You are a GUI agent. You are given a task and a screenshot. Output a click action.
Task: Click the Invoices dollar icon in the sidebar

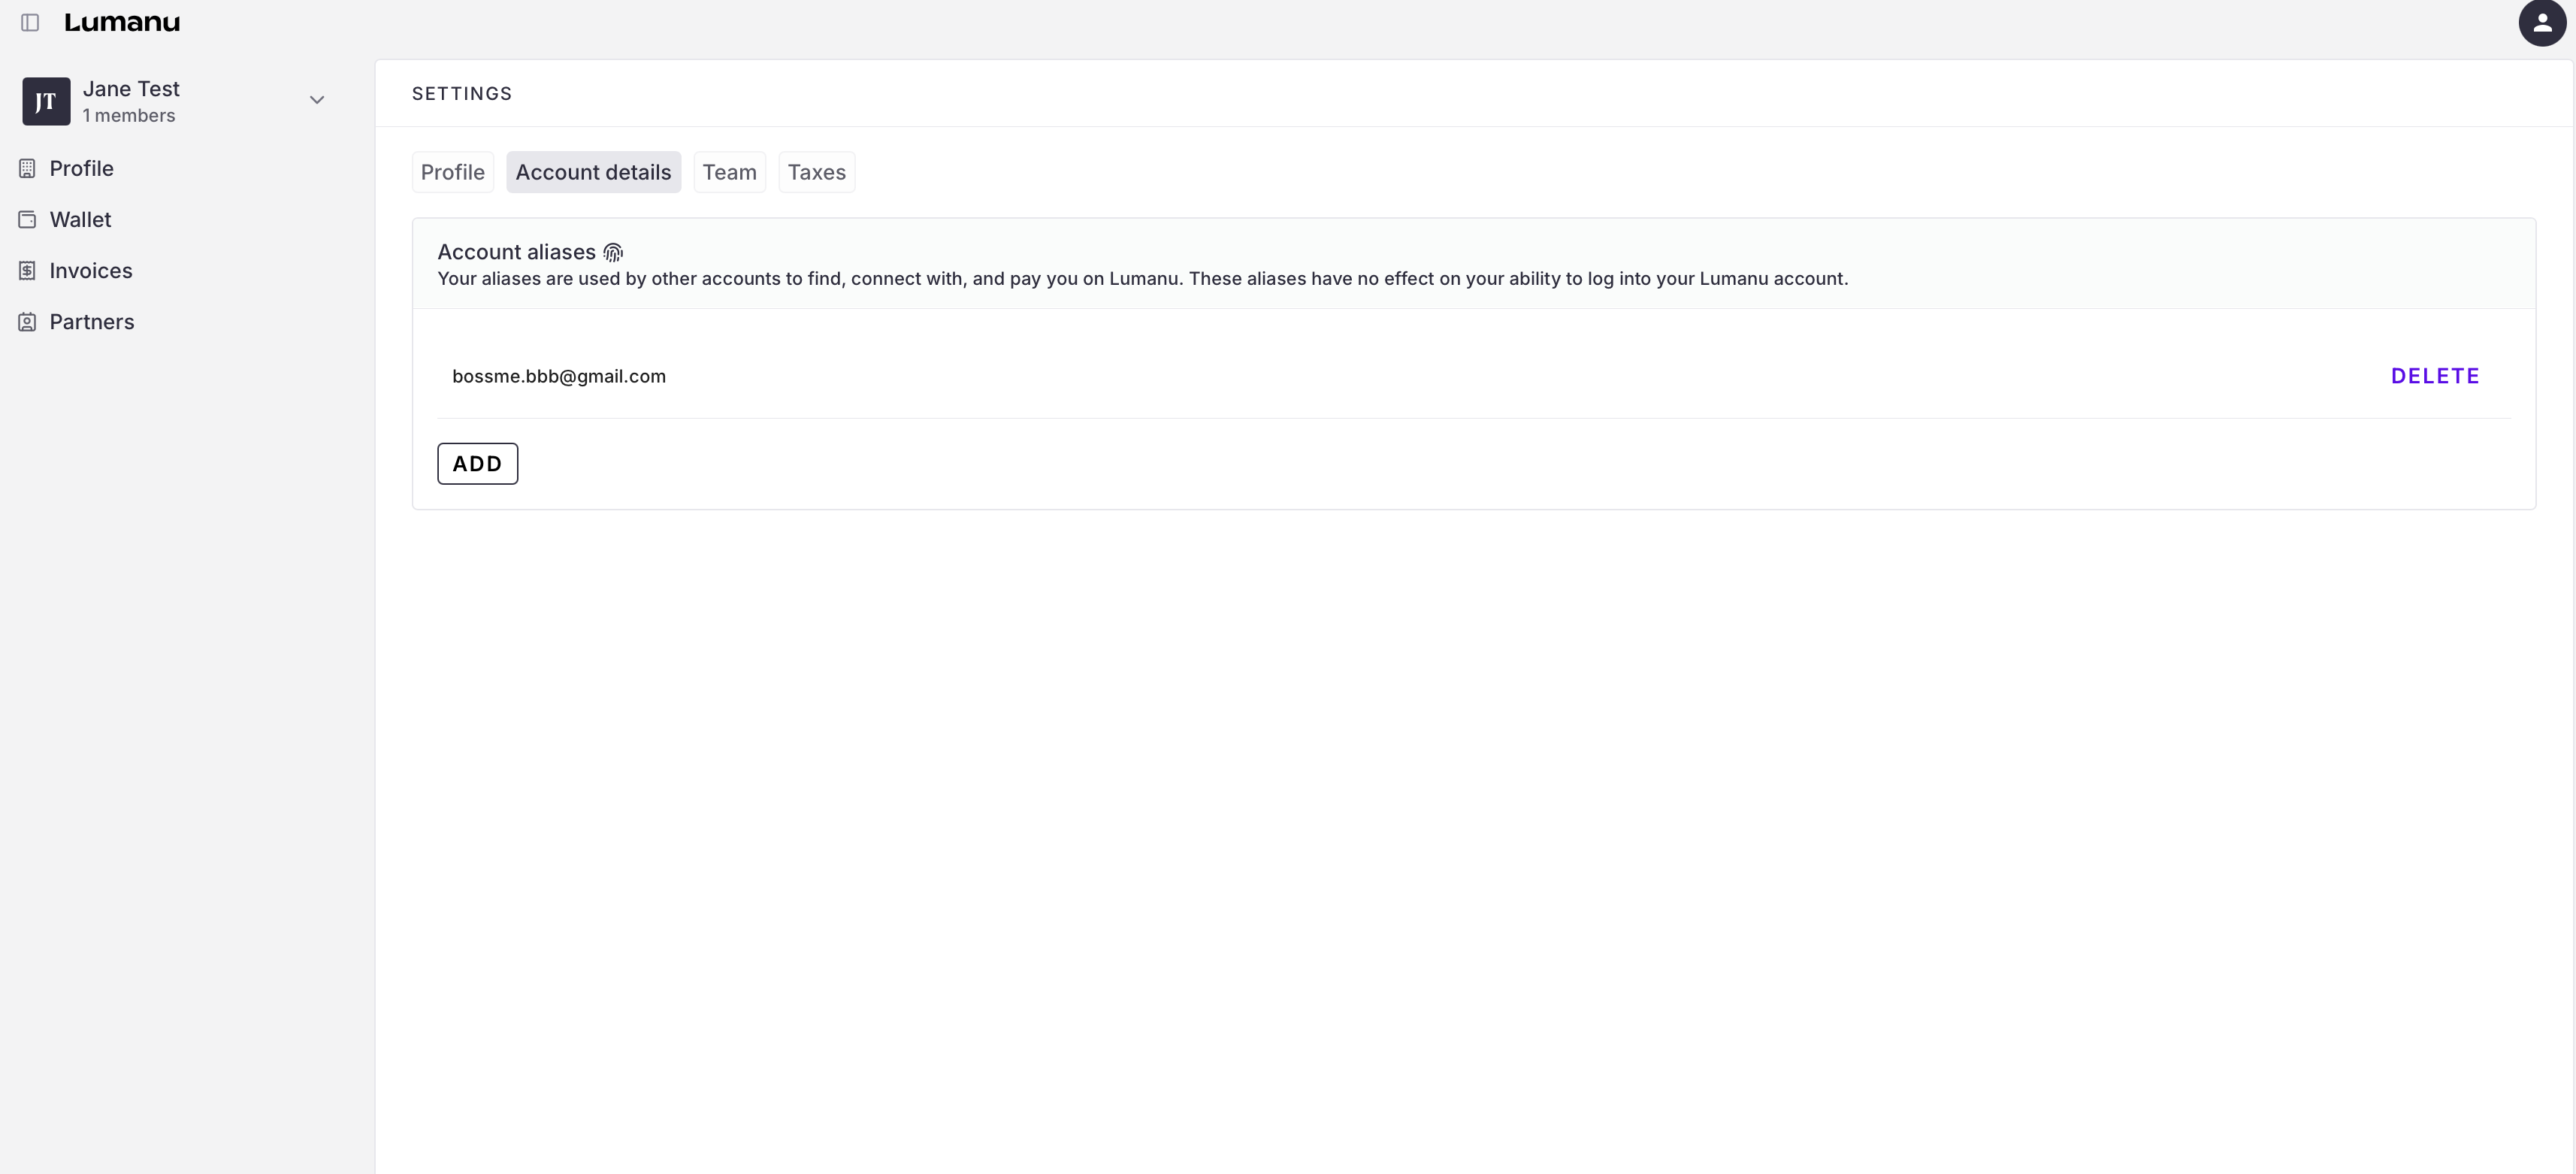click(27, 270)
